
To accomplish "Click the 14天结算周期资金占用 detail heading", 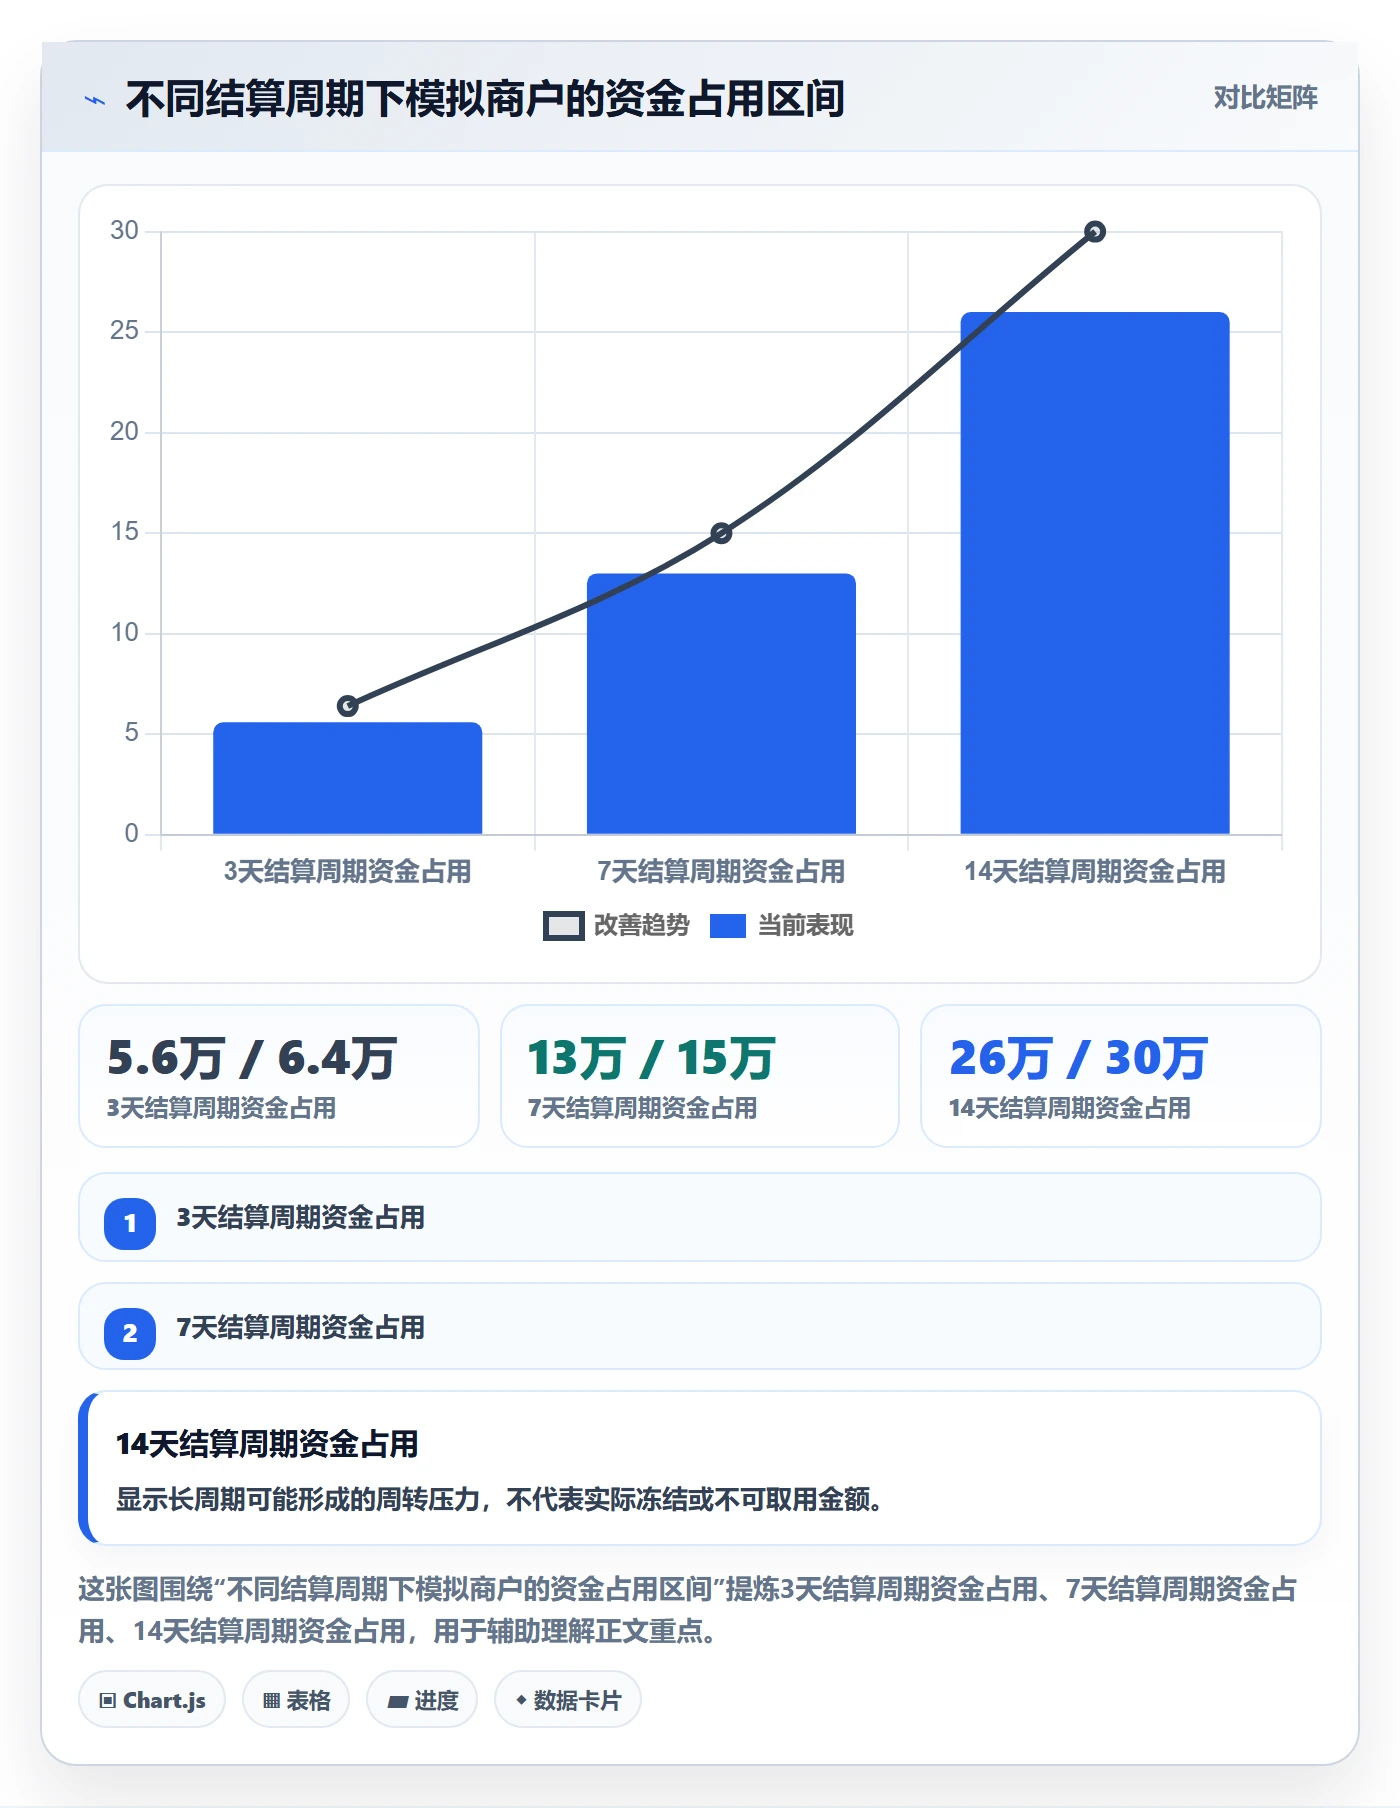I will (267, 1444).
